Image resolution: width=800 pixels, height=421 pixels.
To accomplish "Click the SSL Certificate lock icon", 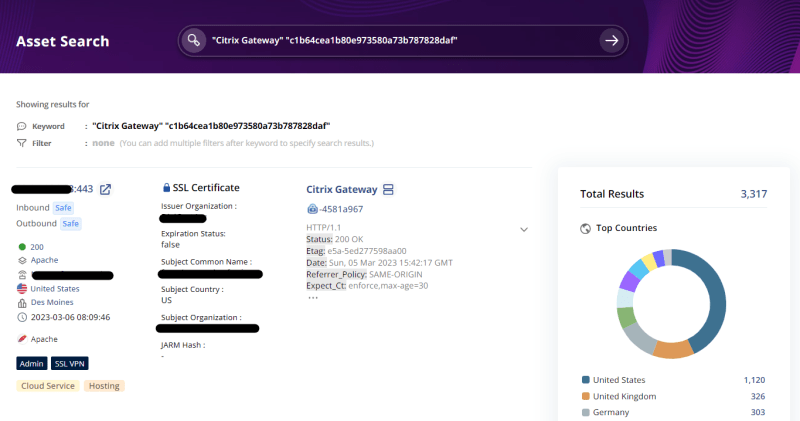I will [166, 187].
